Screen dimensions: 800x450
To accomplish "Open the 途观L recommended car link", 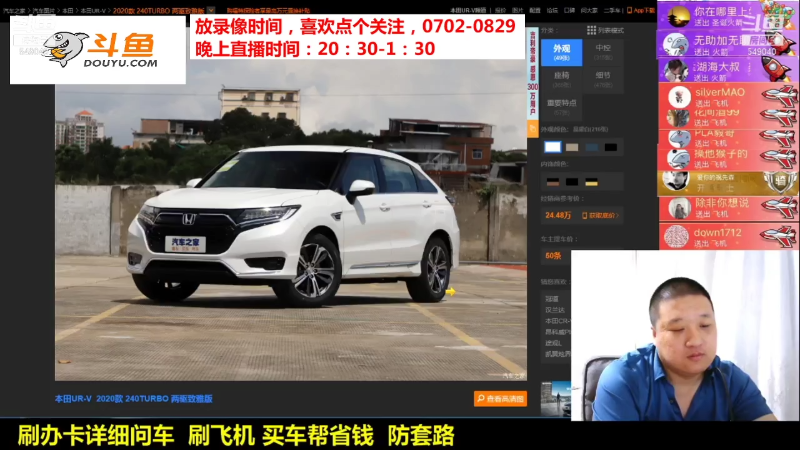I will 554,343.
